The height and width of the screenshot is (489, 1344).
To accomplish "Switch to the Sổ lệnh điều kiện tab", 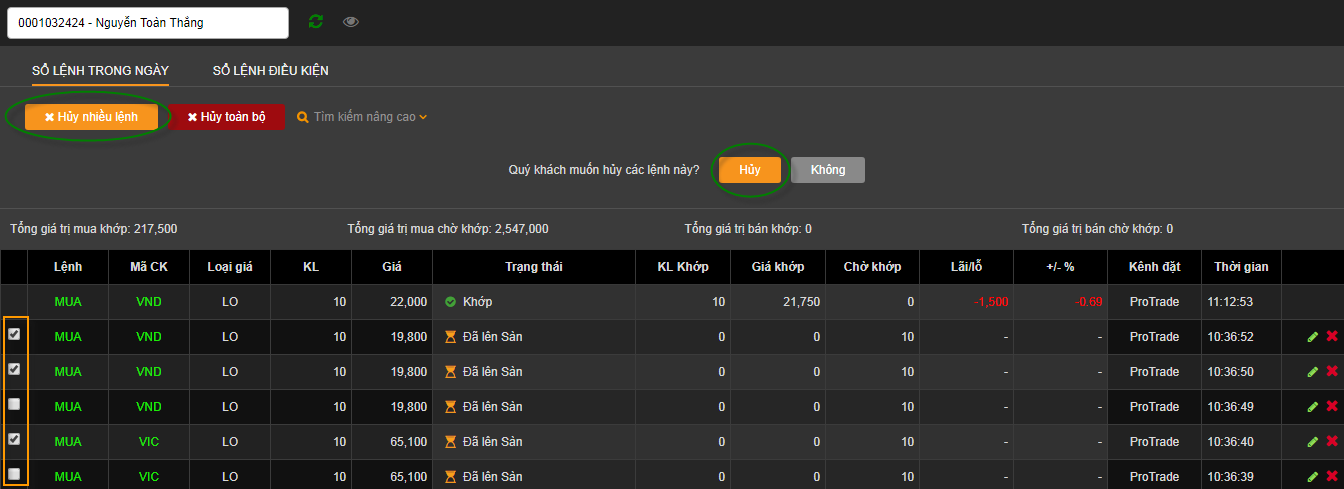I will coord(270,71).
